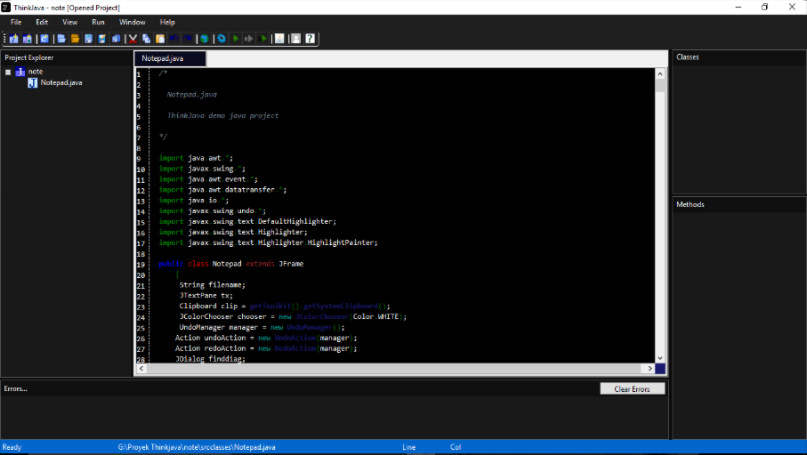Image resolution: width=807 pixels, height=455 pixels.
Task: Click the editor scroll down arrow
Action: click(x=660, y=358)
